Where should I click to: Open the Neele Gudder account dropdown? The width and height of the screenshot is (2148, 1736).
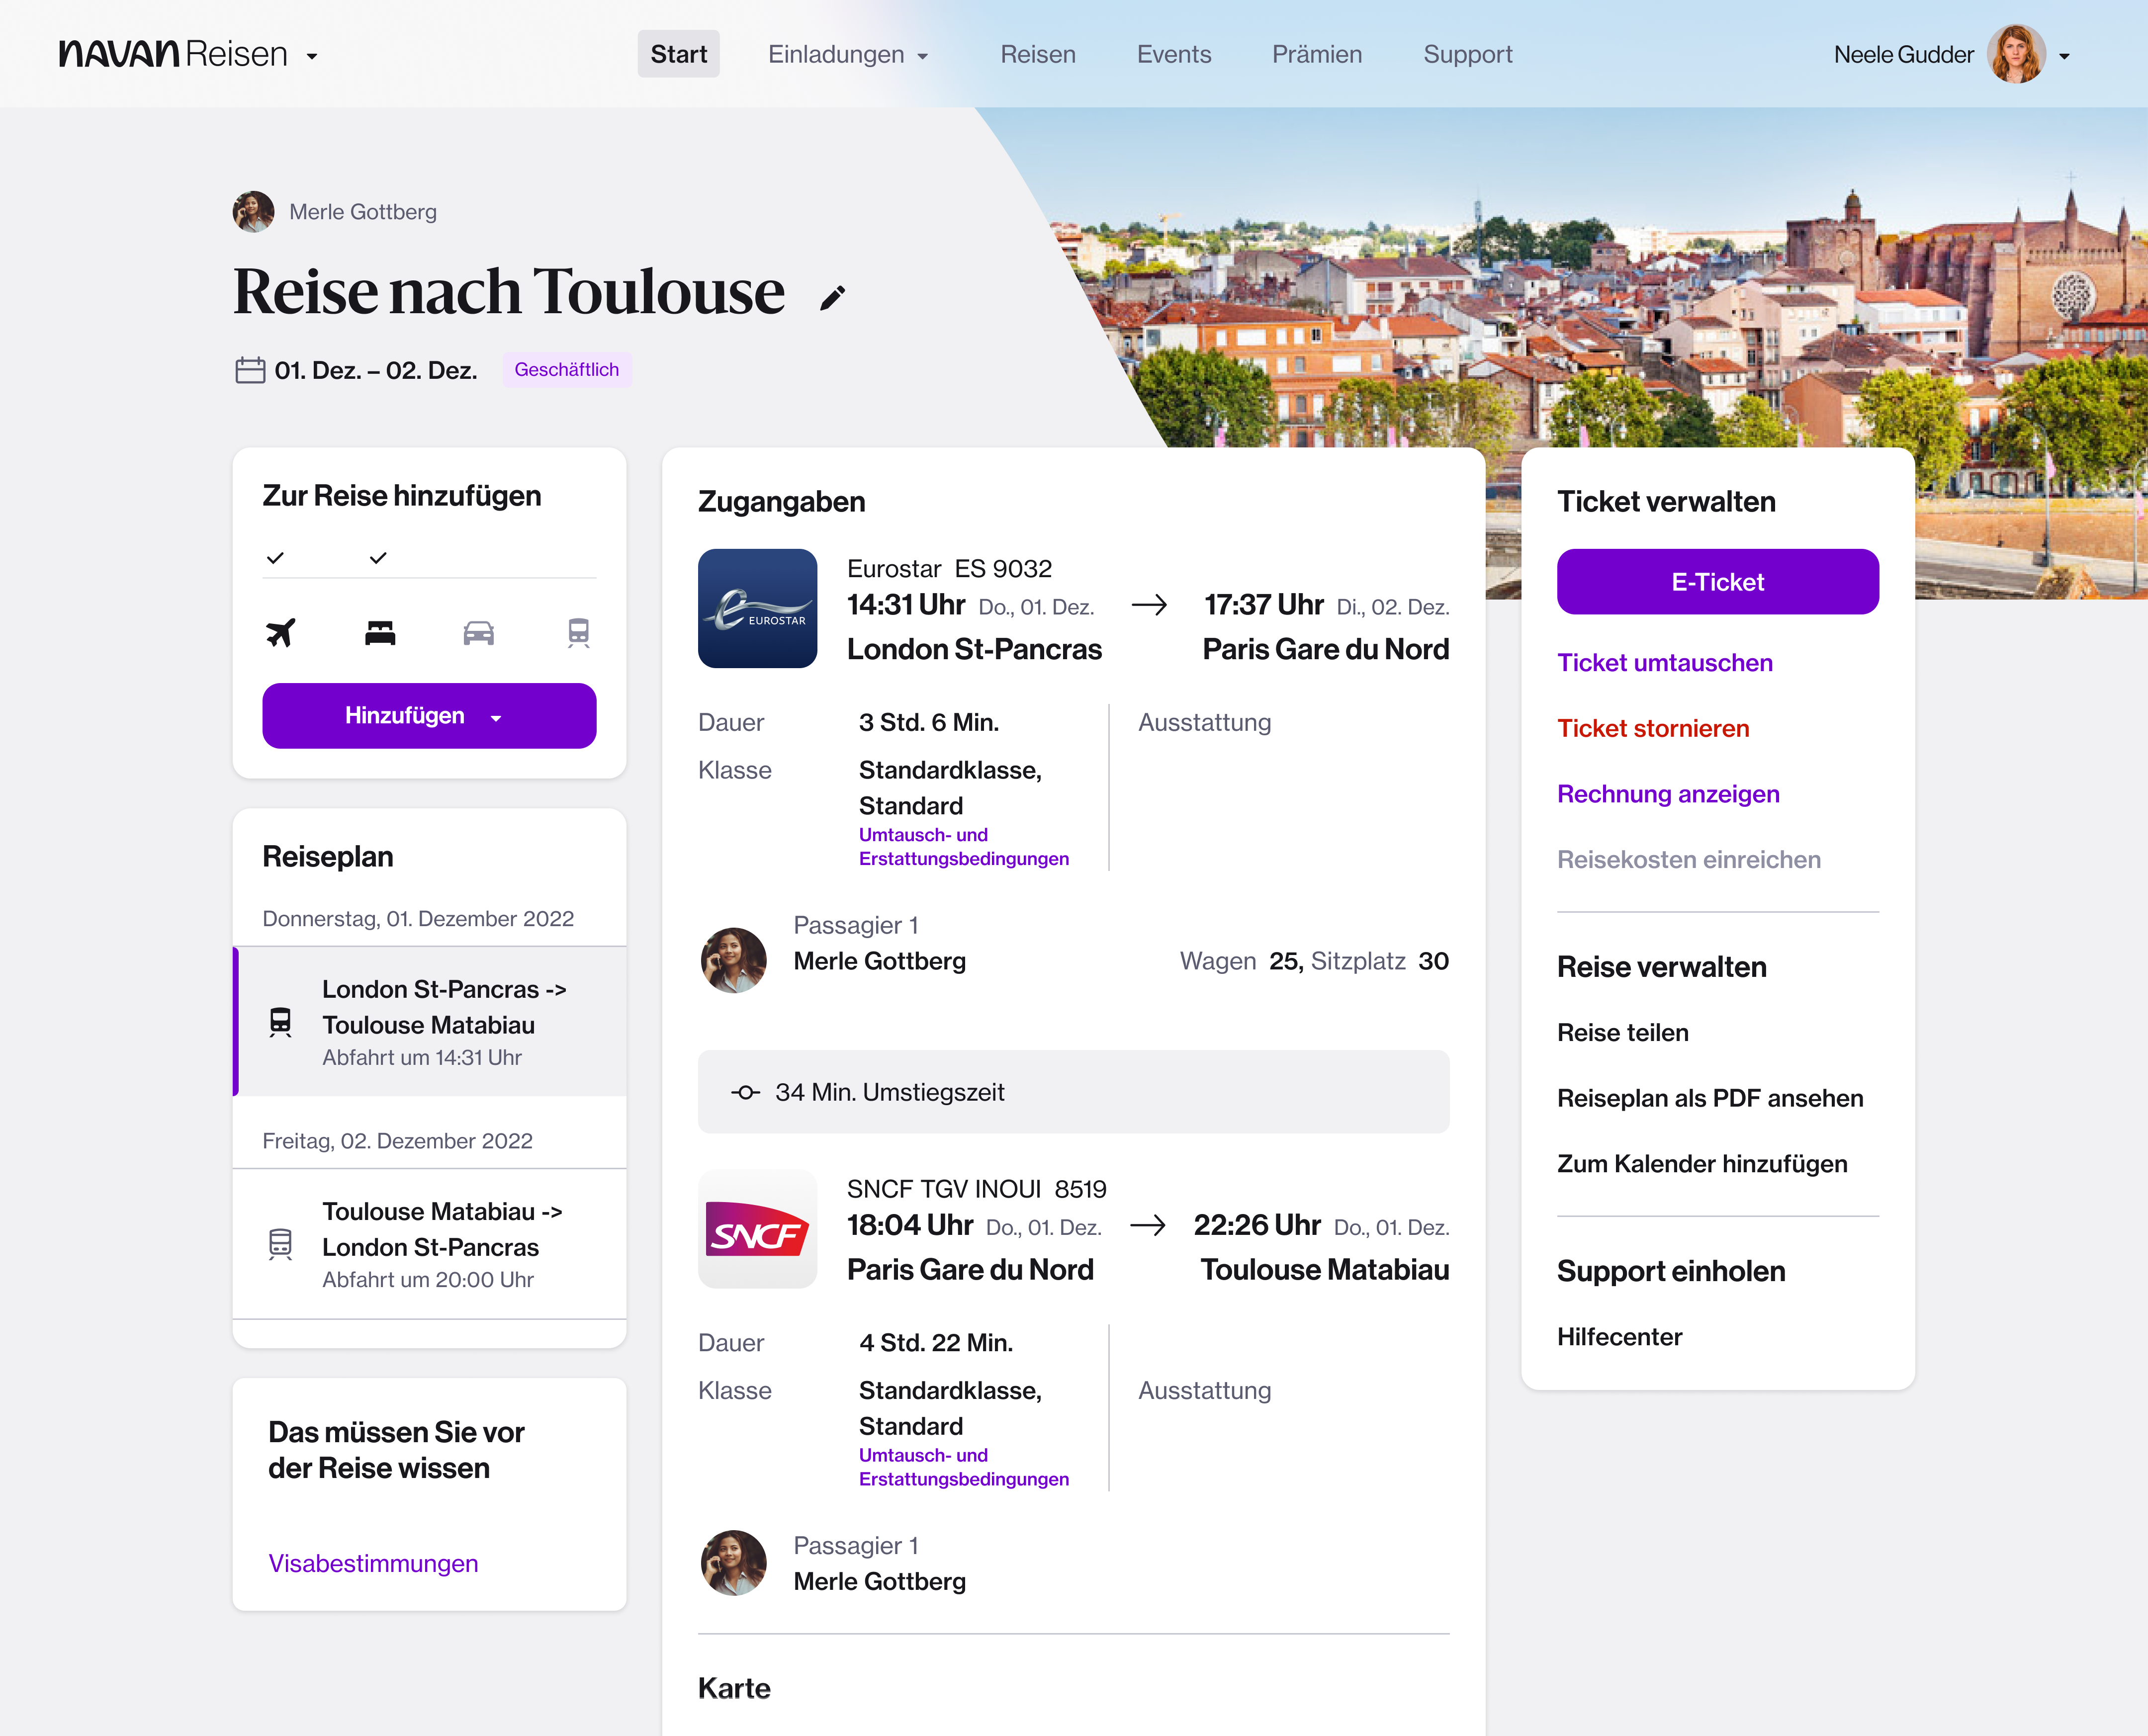pyautogui.click(x=2063, y=56)
